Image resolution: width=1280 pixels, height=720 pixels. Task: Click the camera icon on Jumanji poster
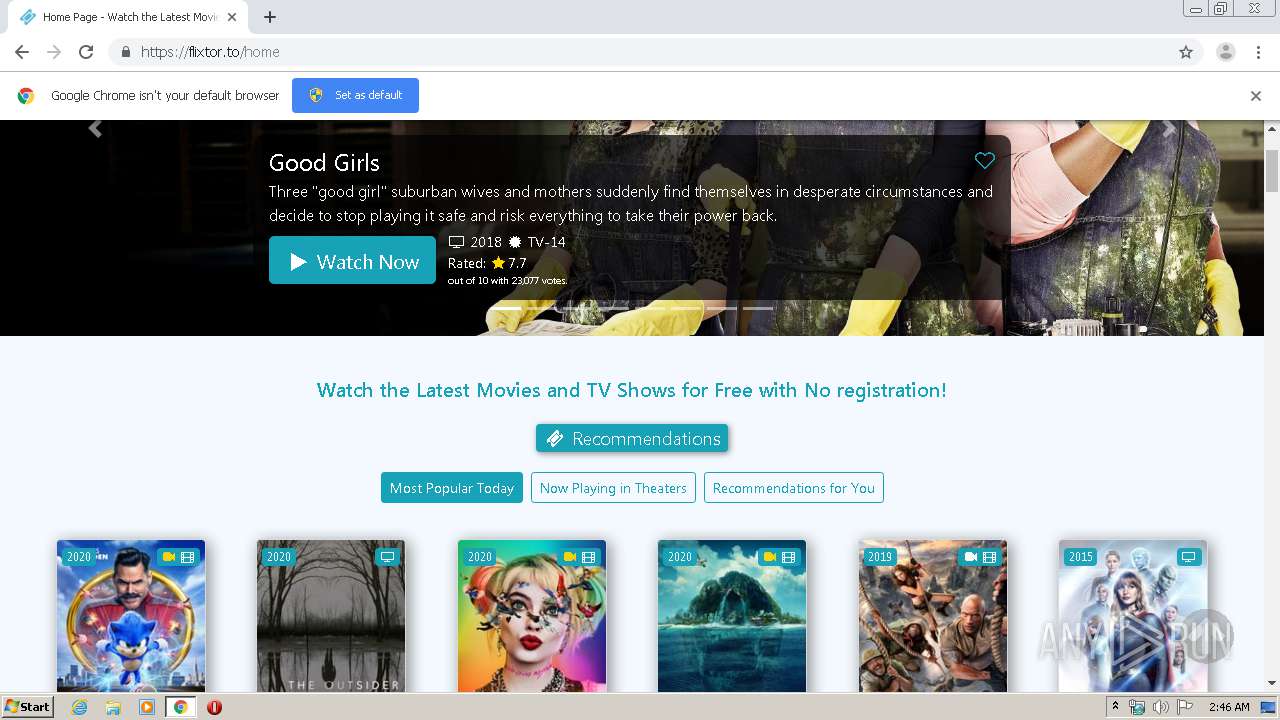click(970, 557)
